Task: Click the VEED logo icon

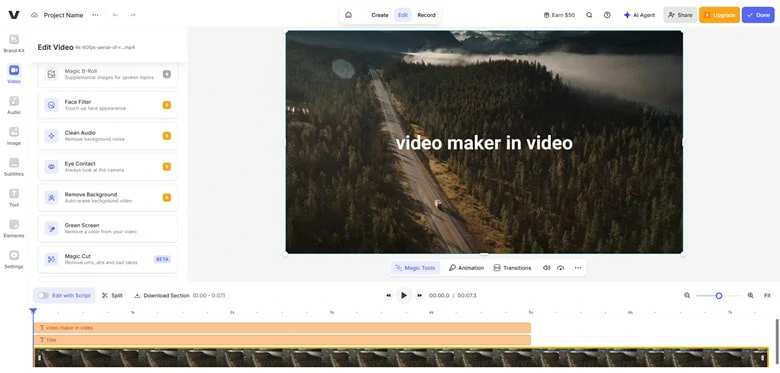Action: coord(14,15)
